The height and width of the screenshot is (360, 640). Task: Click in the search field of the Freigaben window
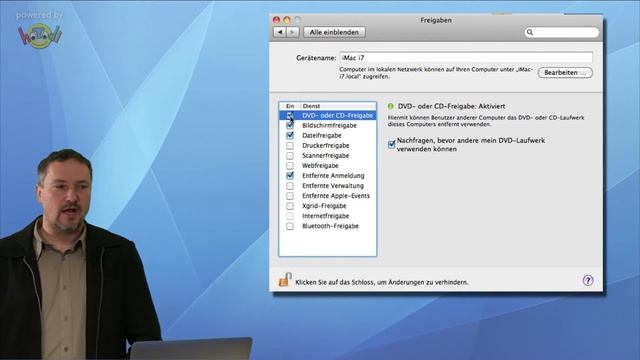562,32
